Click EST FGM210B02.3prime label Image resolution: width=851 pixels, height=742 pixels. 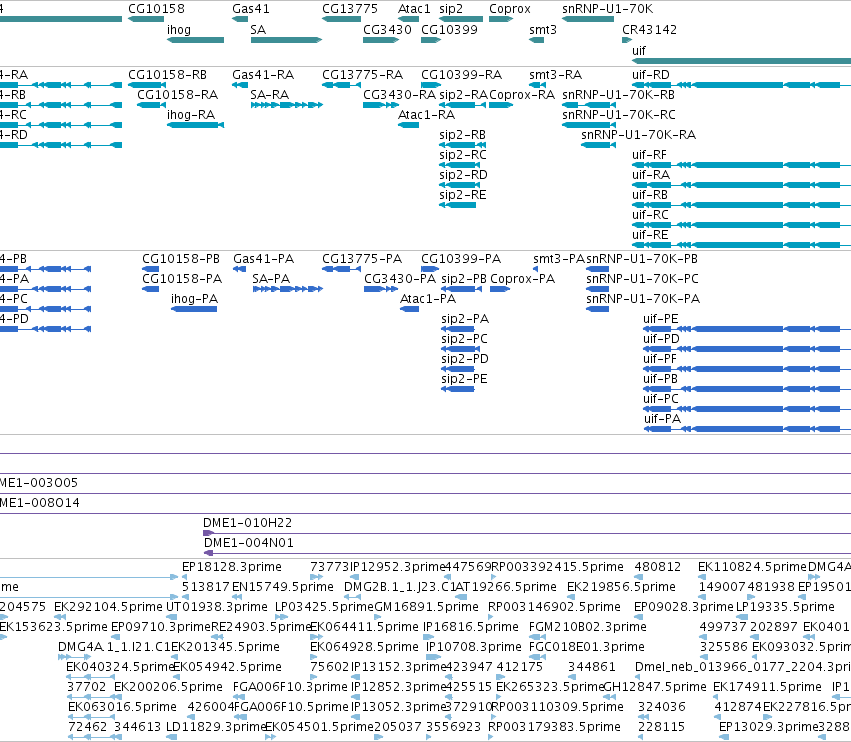pyautogui.click(x=588, y=627)
